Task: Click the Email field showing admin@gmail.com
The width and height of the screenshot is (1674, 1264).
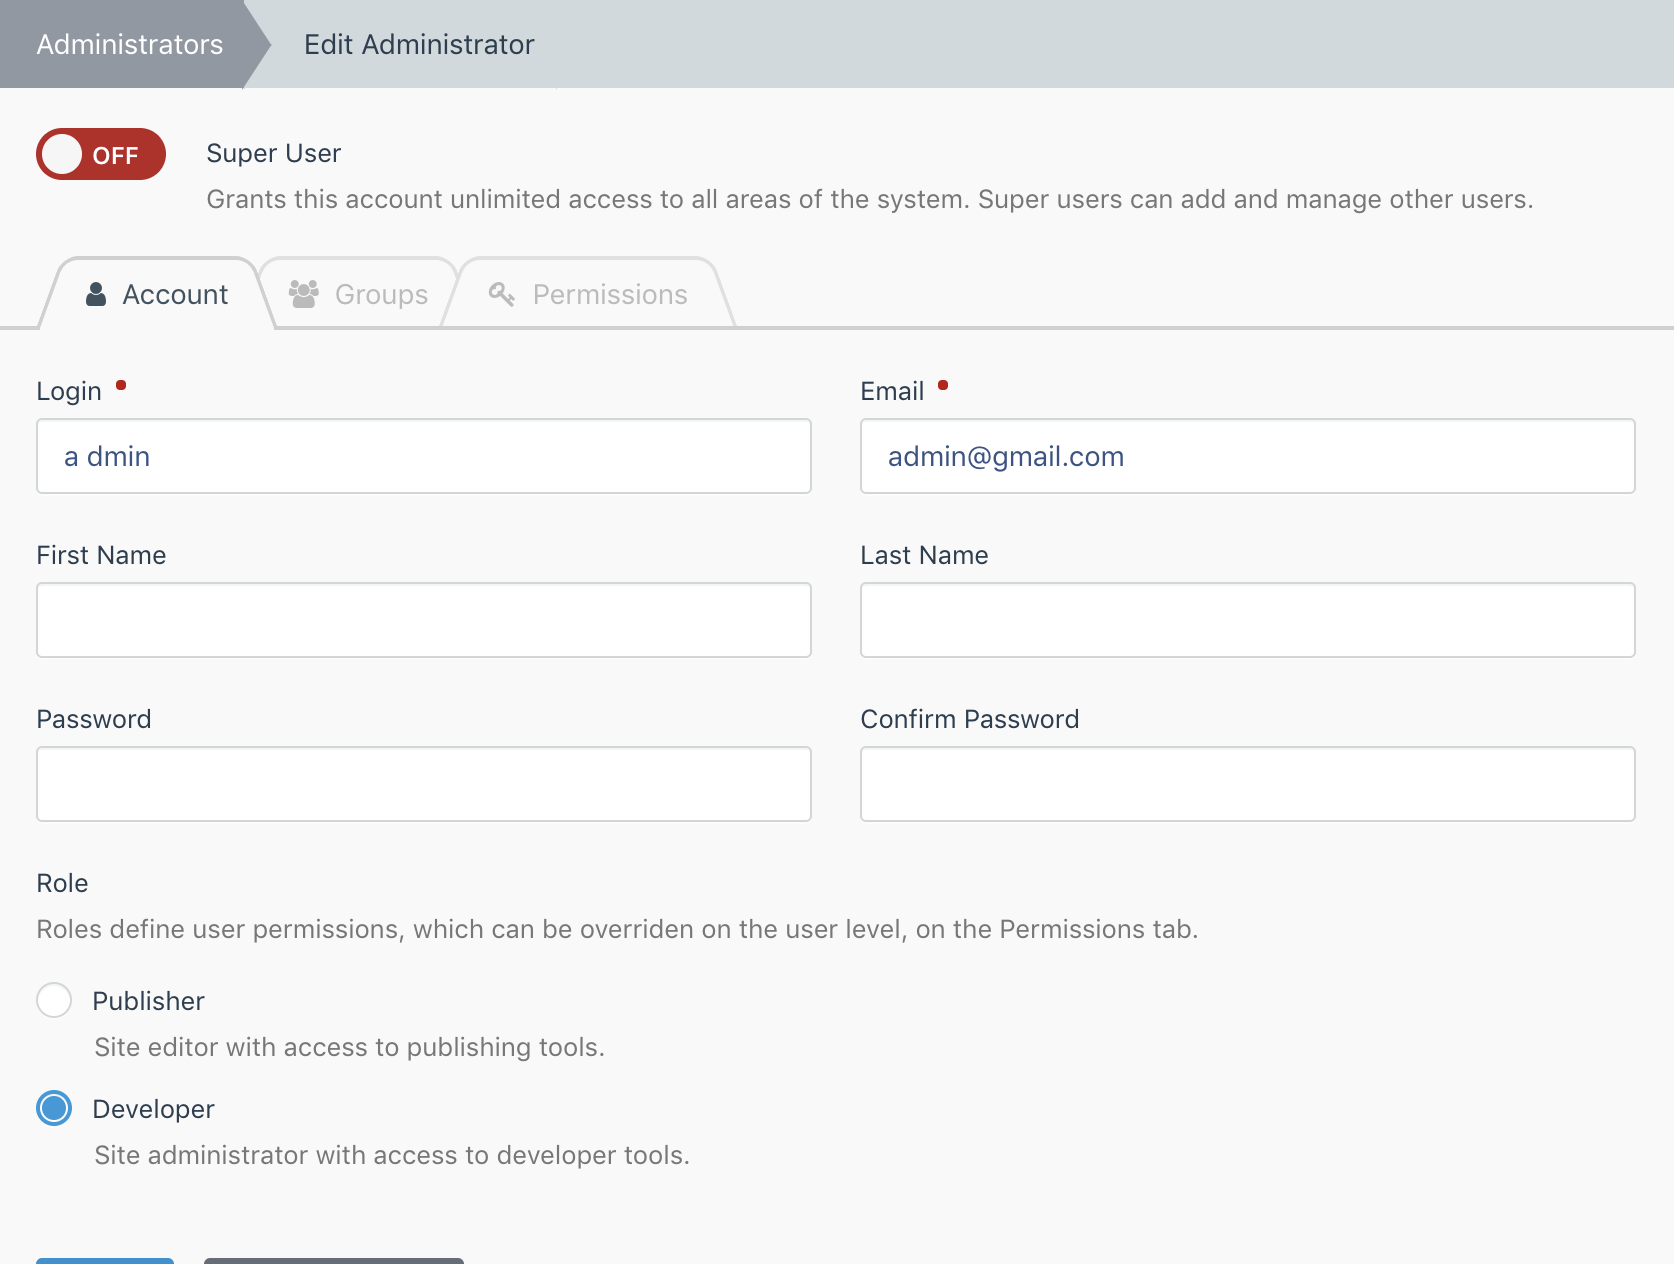Action: tap(1247, 456)
